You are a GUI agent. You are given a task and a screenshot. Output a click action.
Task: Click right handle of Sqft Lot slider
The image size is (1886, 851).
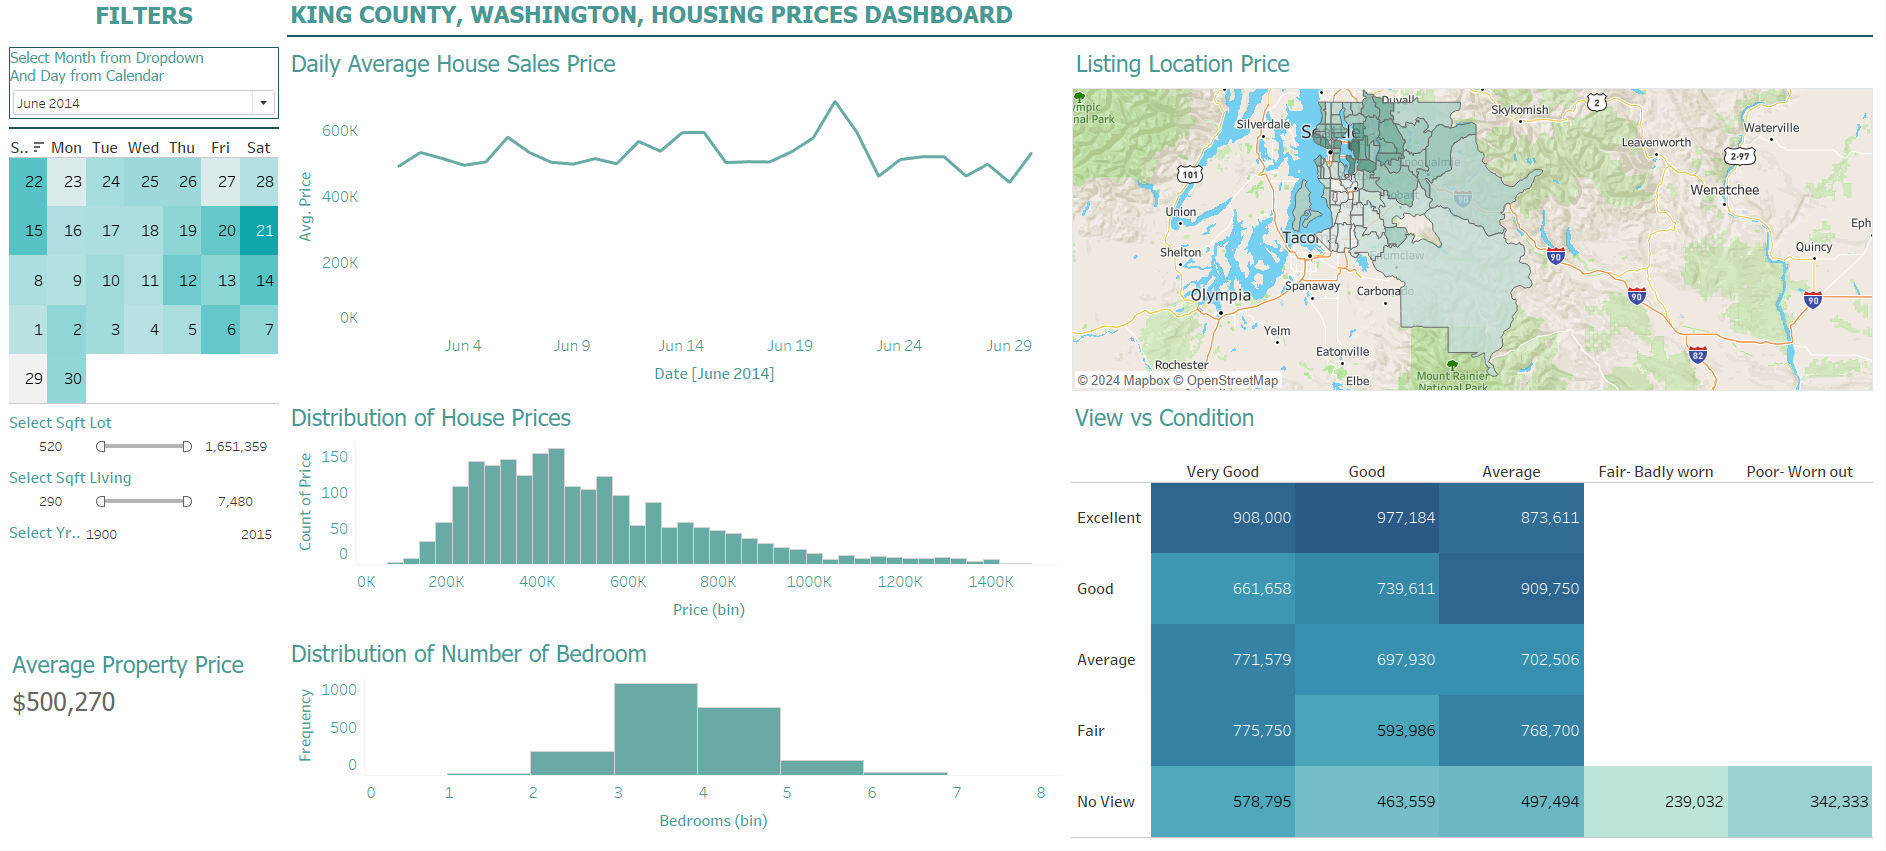click(x=187, y=447)
